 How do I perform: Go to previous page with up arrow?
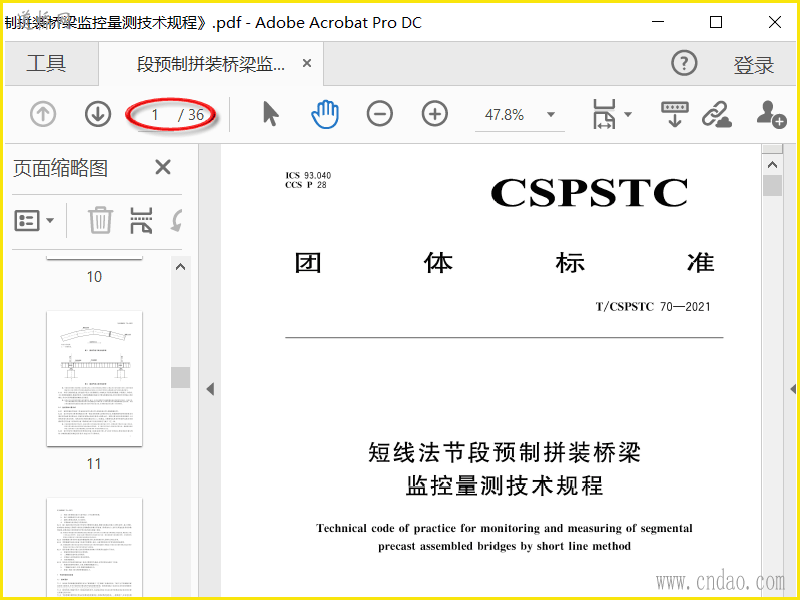click(43, 114)
